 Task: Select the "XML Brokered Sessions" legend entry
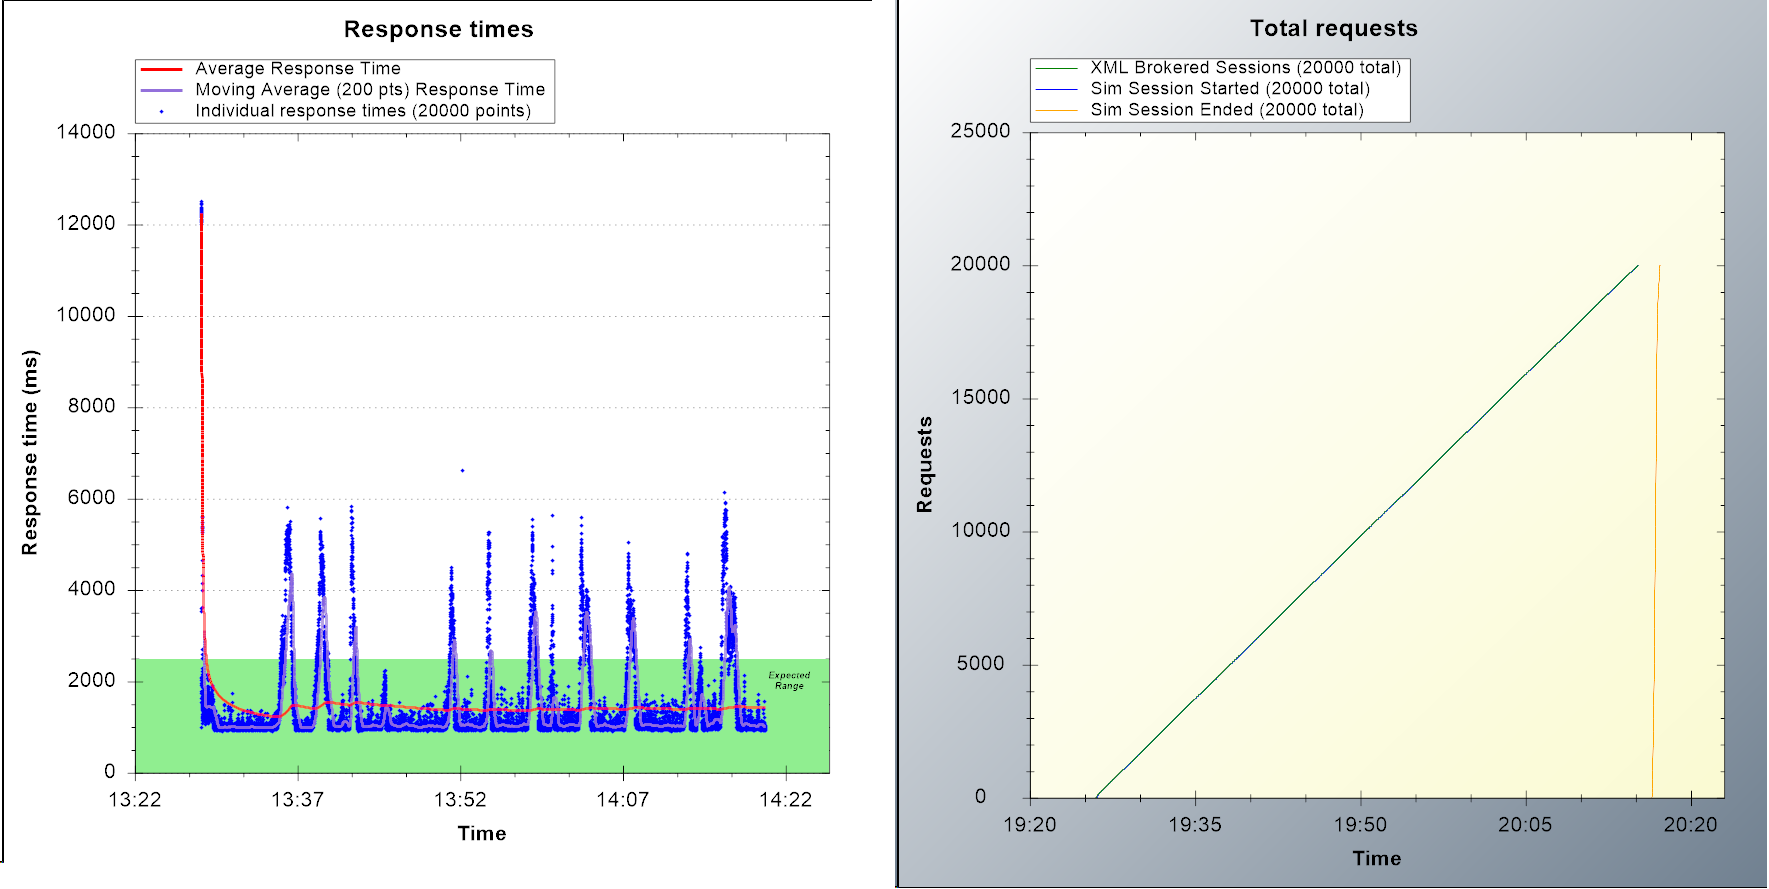point(1245,68)
